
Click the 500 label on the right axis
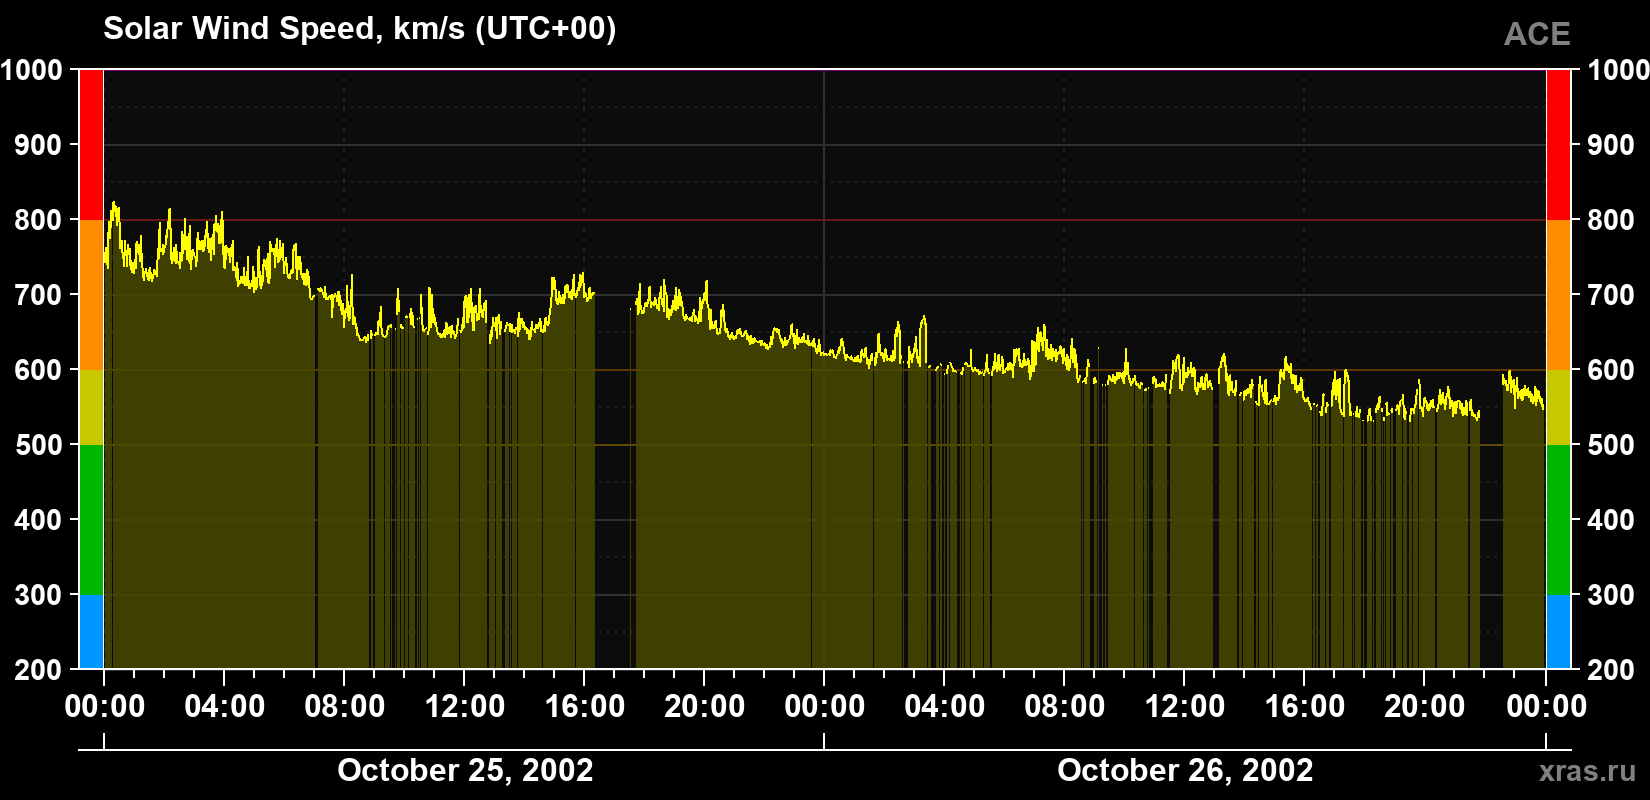point(1611,445)
